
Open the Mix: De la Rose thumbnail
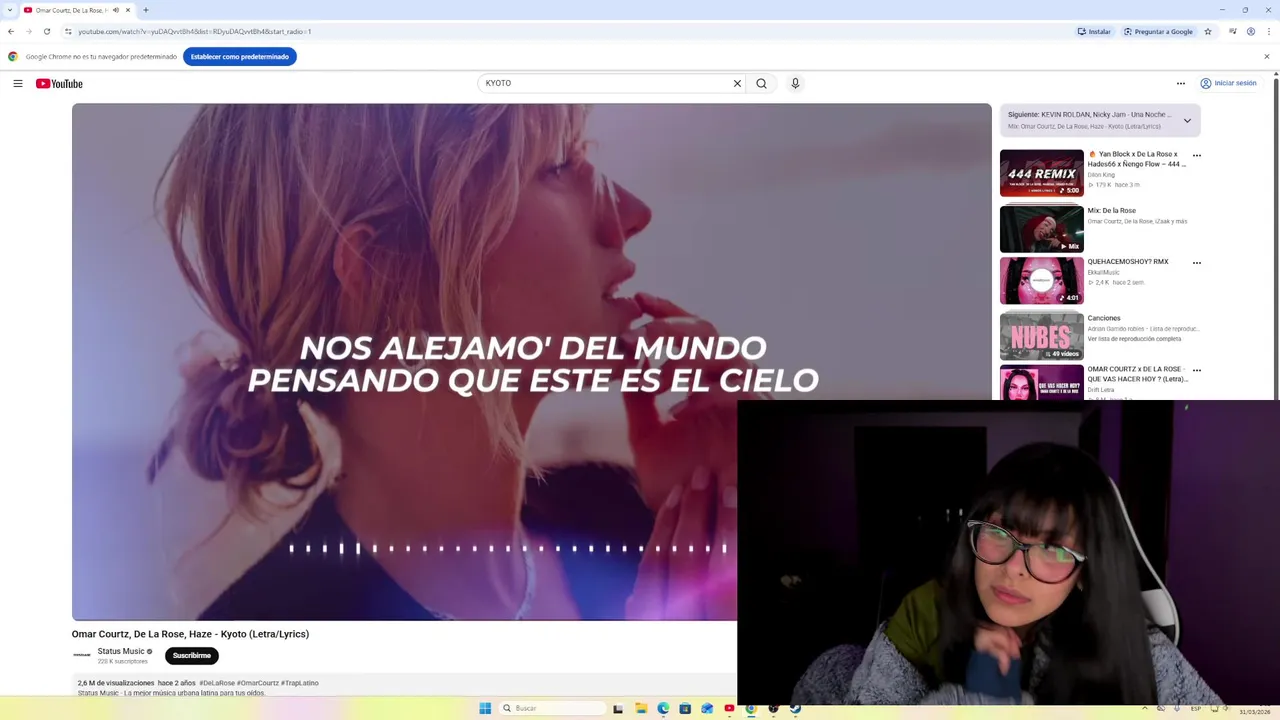tap(1042, 229)
